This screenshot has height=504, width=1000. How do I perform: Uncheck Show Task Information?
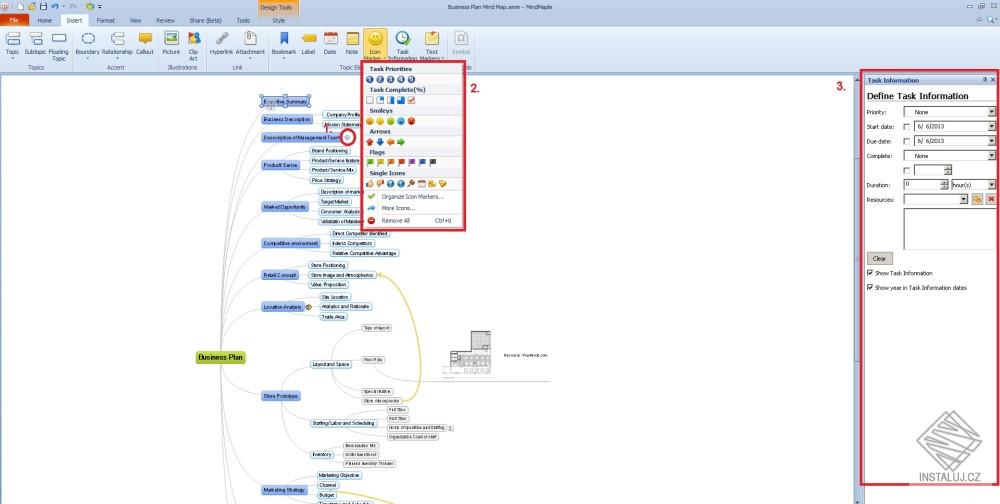point(871,273)
